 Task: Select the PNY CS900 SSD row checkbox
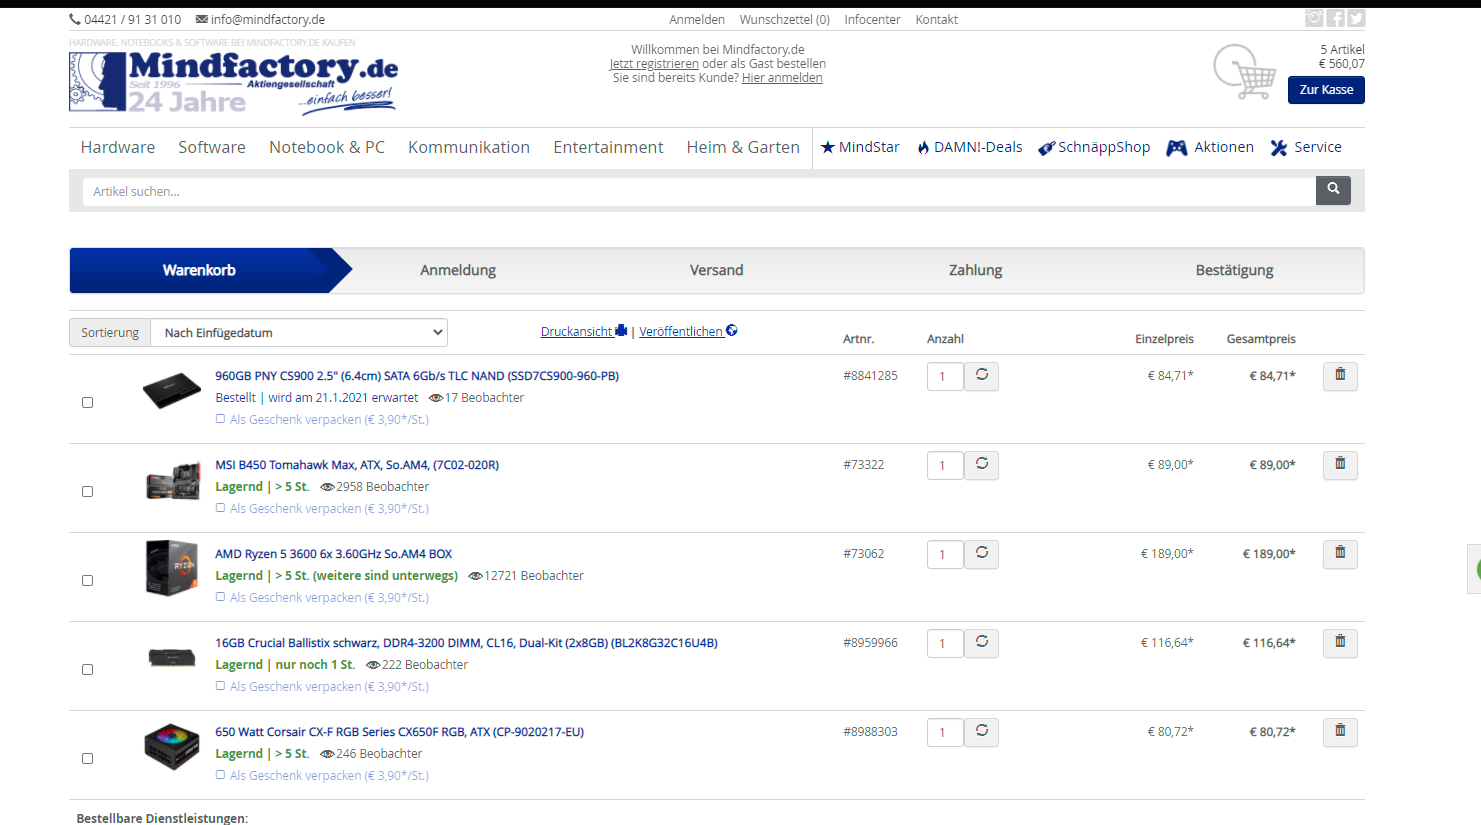click(x=87, y=402)
